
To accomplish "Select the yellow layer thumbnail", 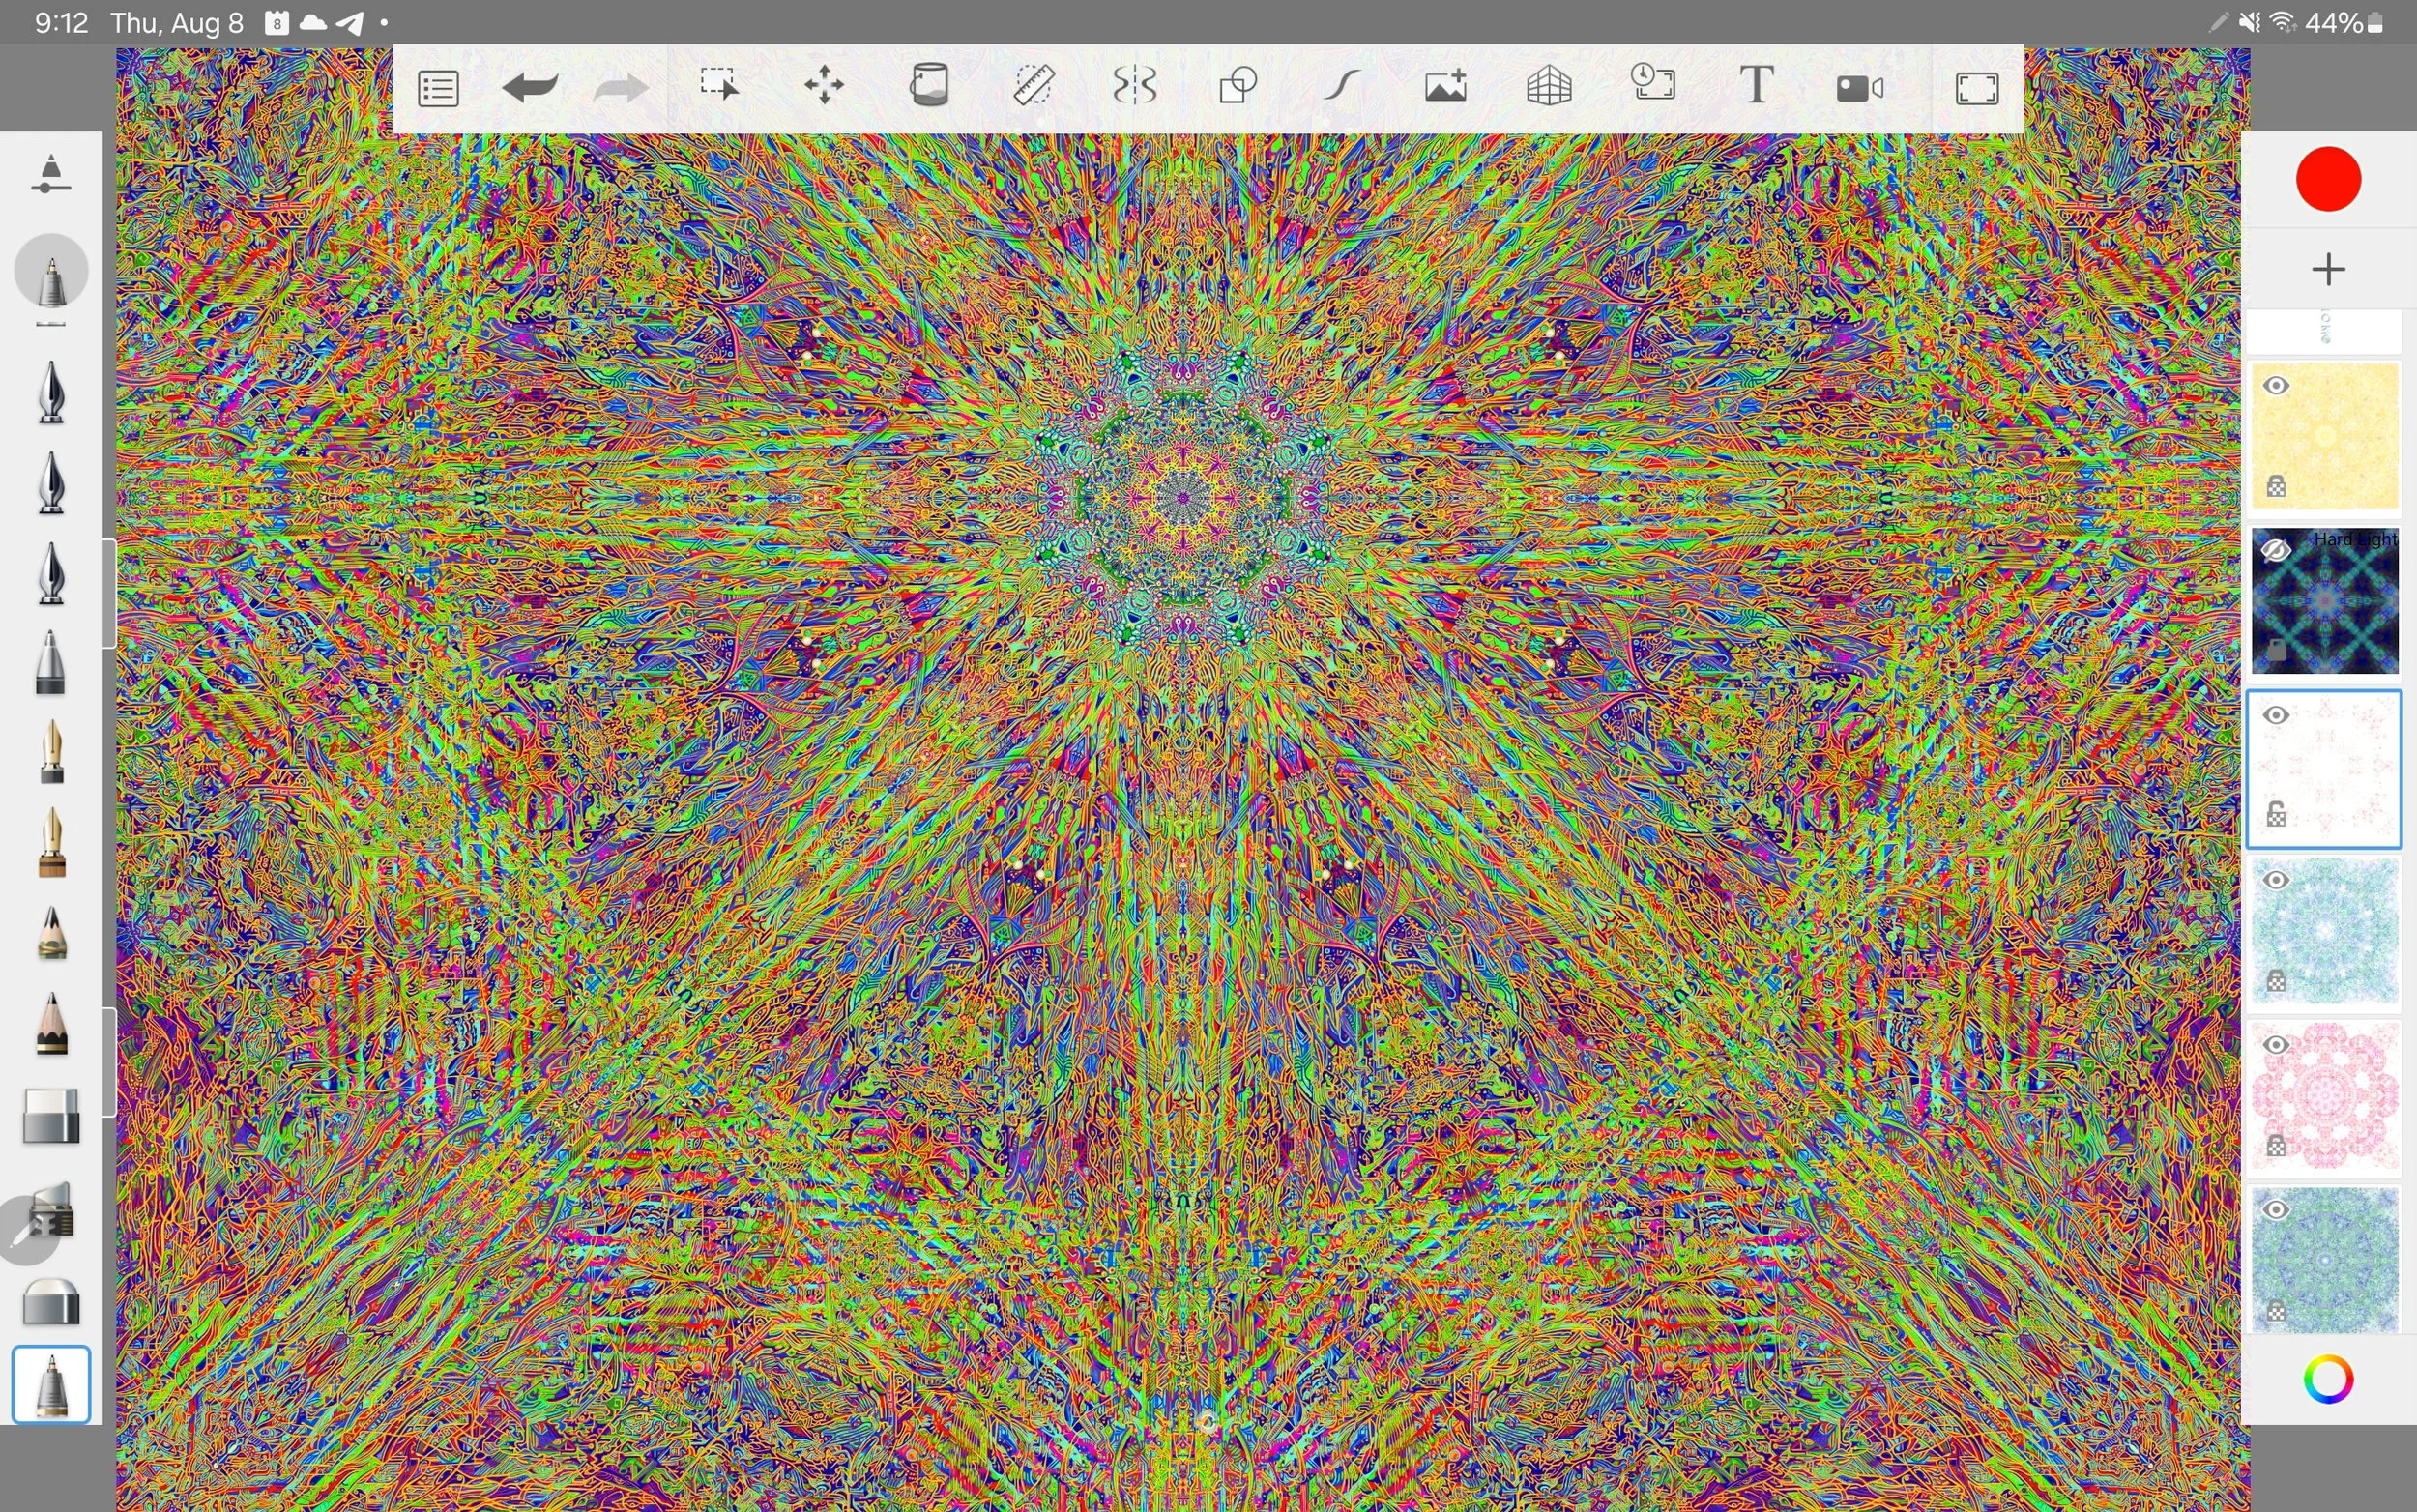I will pyautogui.click(x=2325, y=436).
